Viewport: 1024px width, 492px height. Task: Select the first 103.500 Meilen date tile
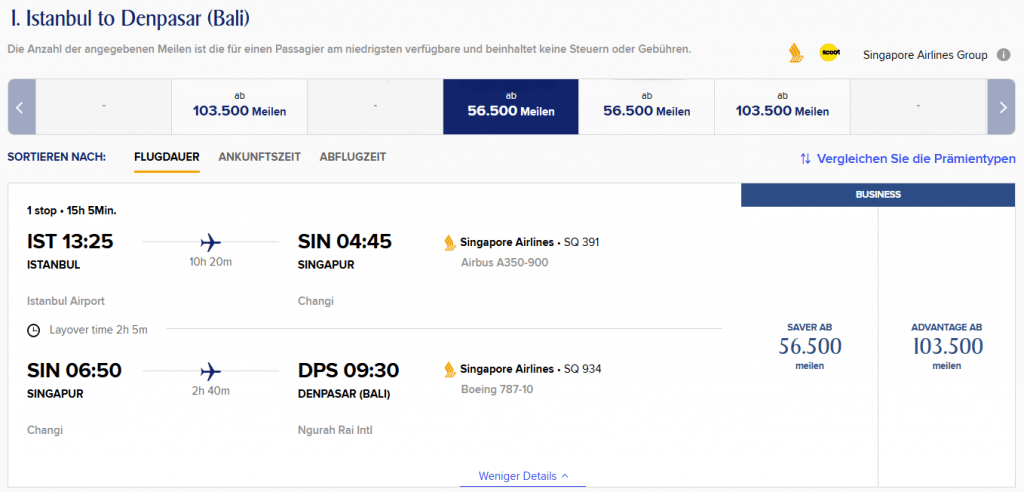coord(239,106)
